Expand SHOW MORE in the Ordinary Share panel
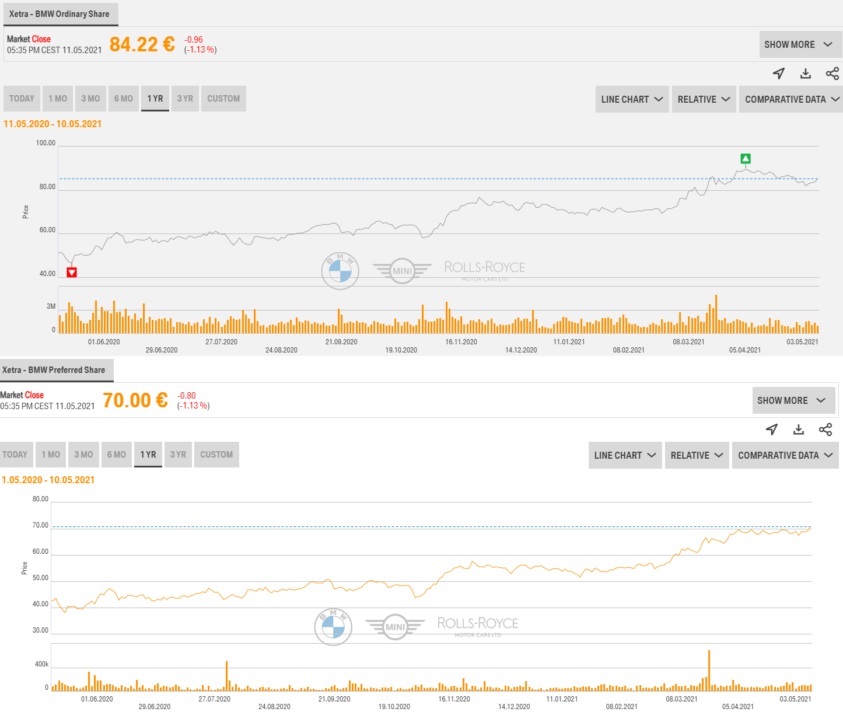The image size is (843, 712). pos(799,45)
